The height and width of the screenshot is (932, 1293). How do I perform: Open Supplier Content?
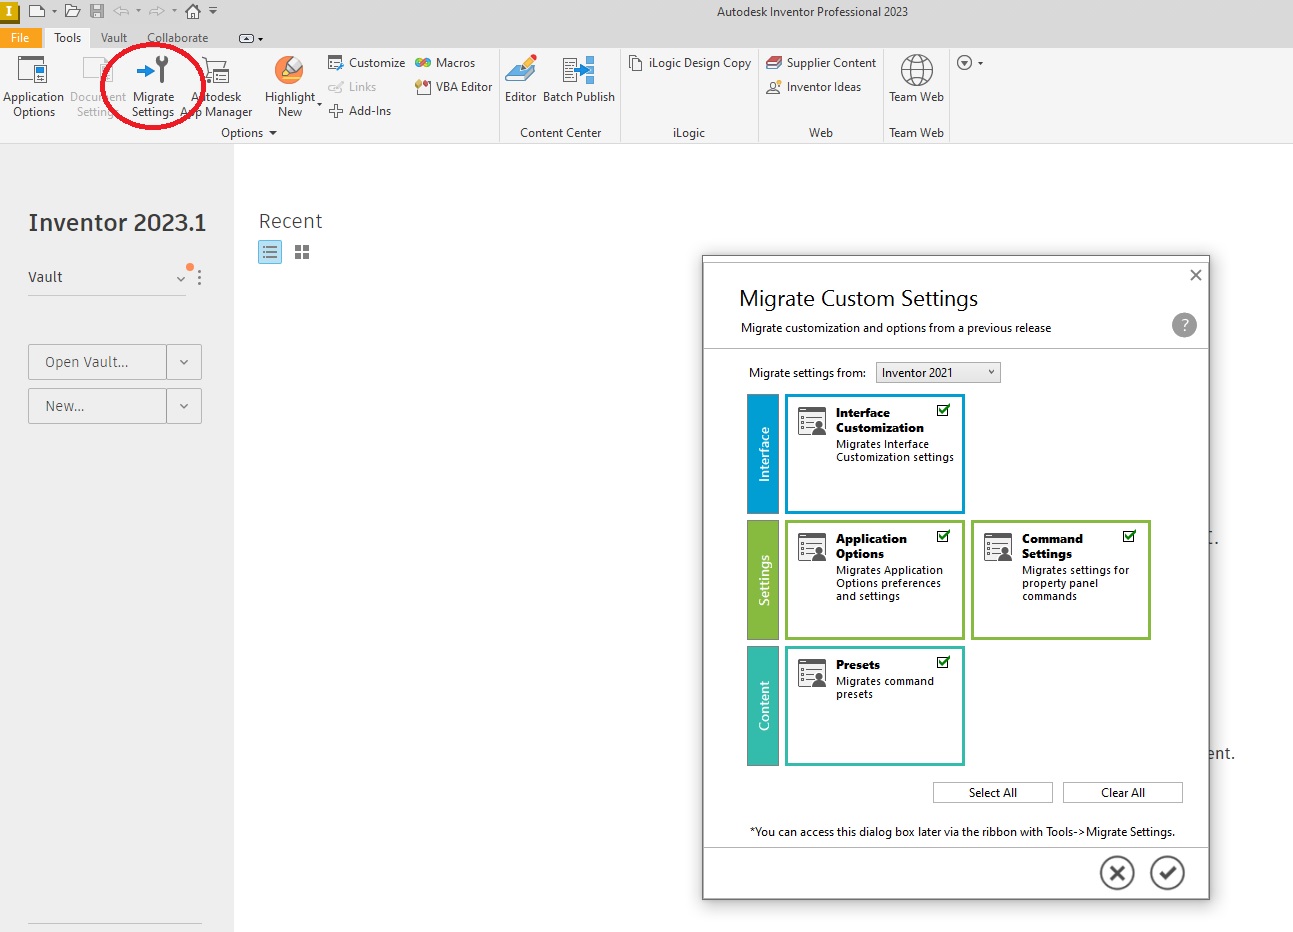point(821,63)
